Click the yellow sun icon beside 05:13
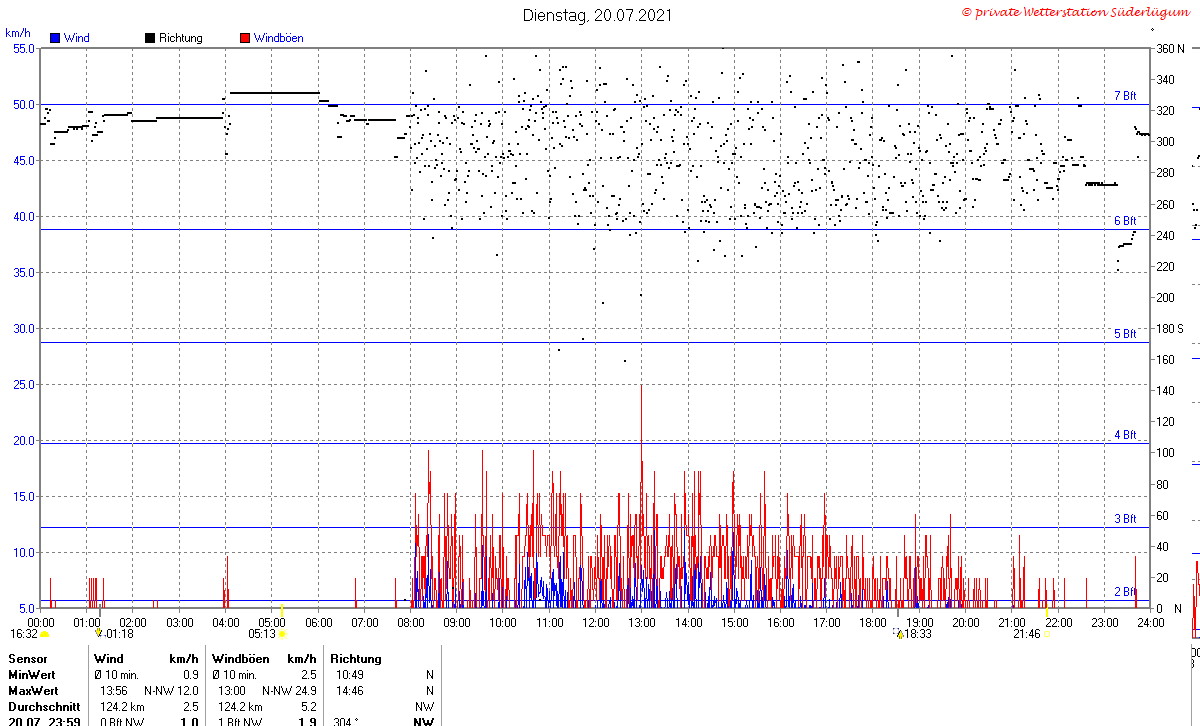The image size is (1200, 726). click(283, 634)
